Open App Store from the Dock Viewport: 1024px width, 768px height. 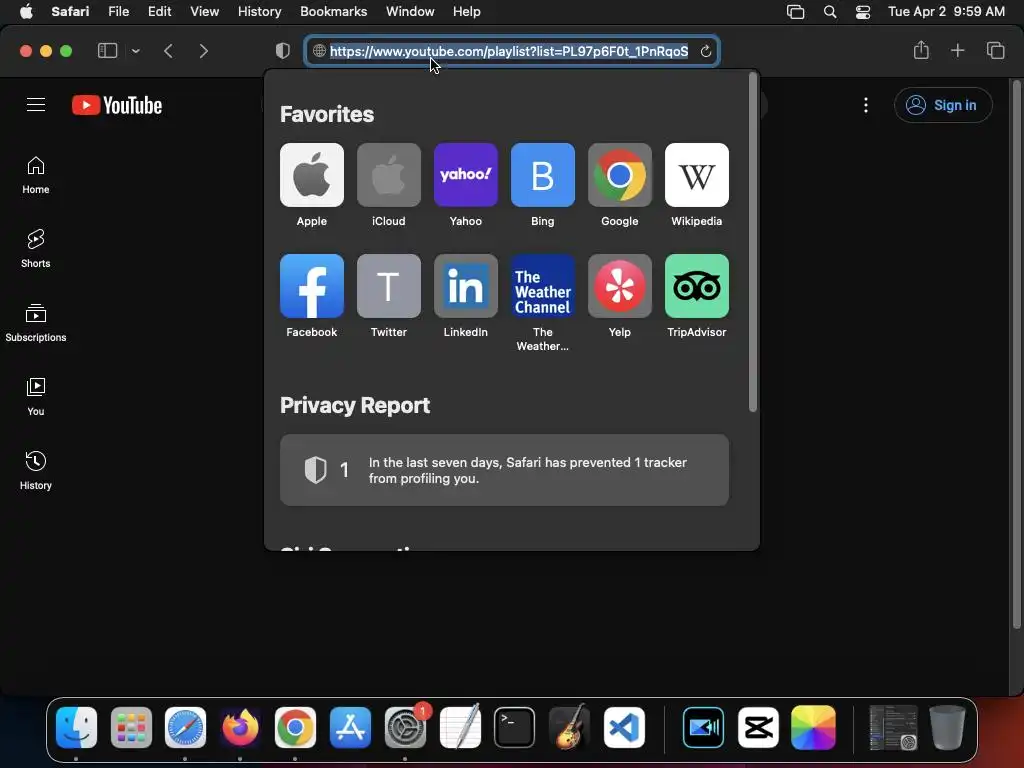(350, 727)
